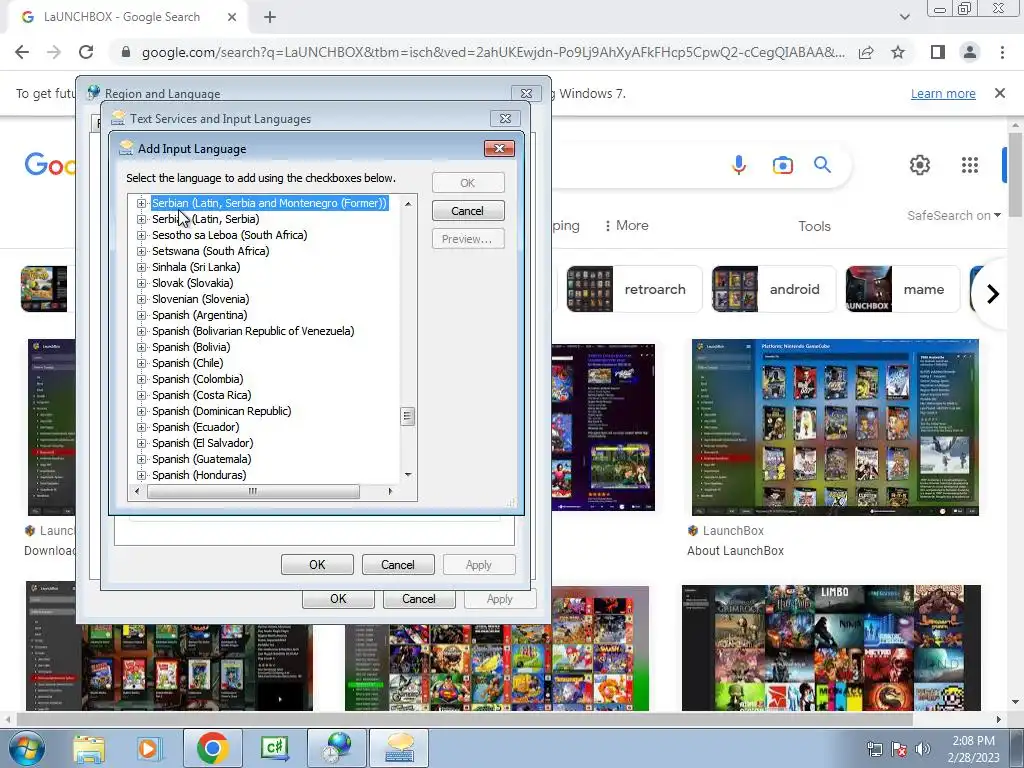Open the LIMBO game collage thumbnail
This screenshot has height=768, width=1024.
tap(831, 648)
